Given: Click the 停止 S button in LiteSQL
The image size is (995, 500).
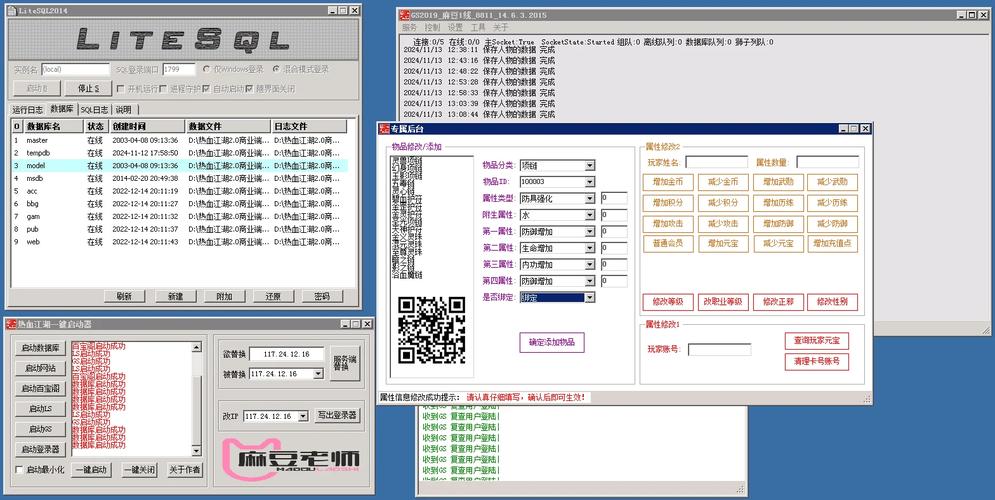Looking at the screenshot, I should pyautogui.click(x=88, y=89).
